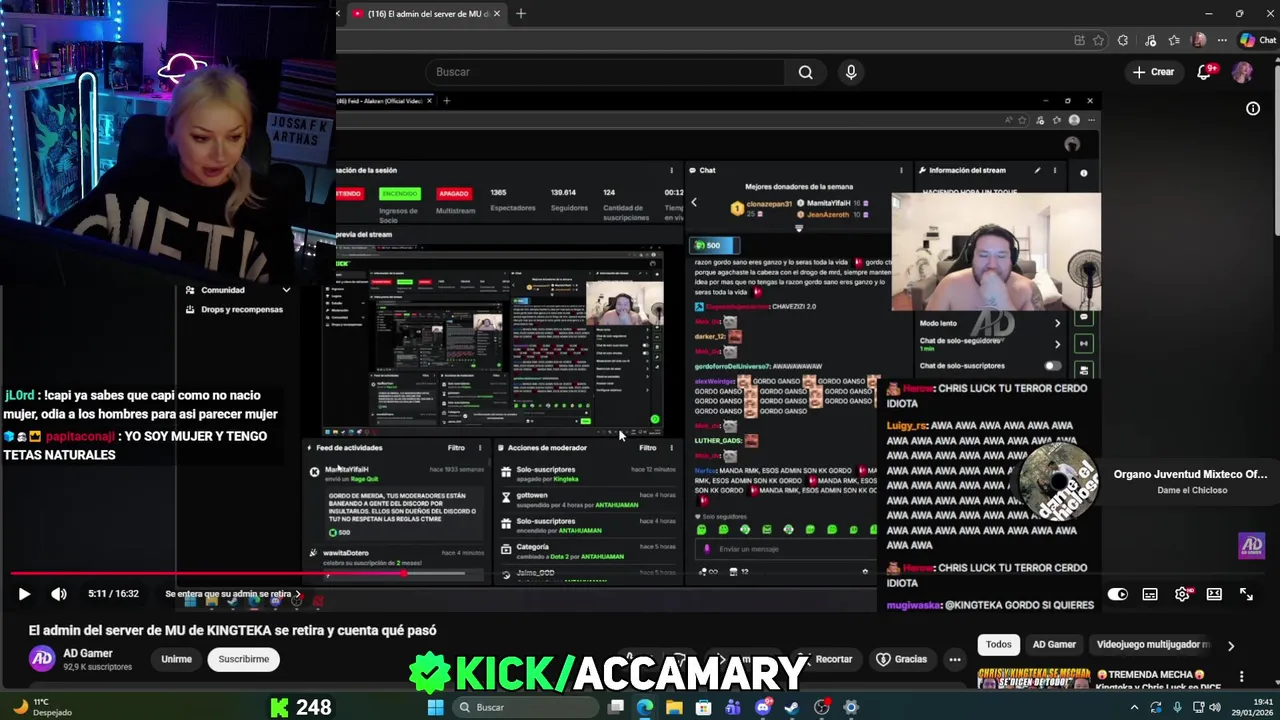Click the Crear button
1280x720 pixels.
click(x=1153, y=72)
